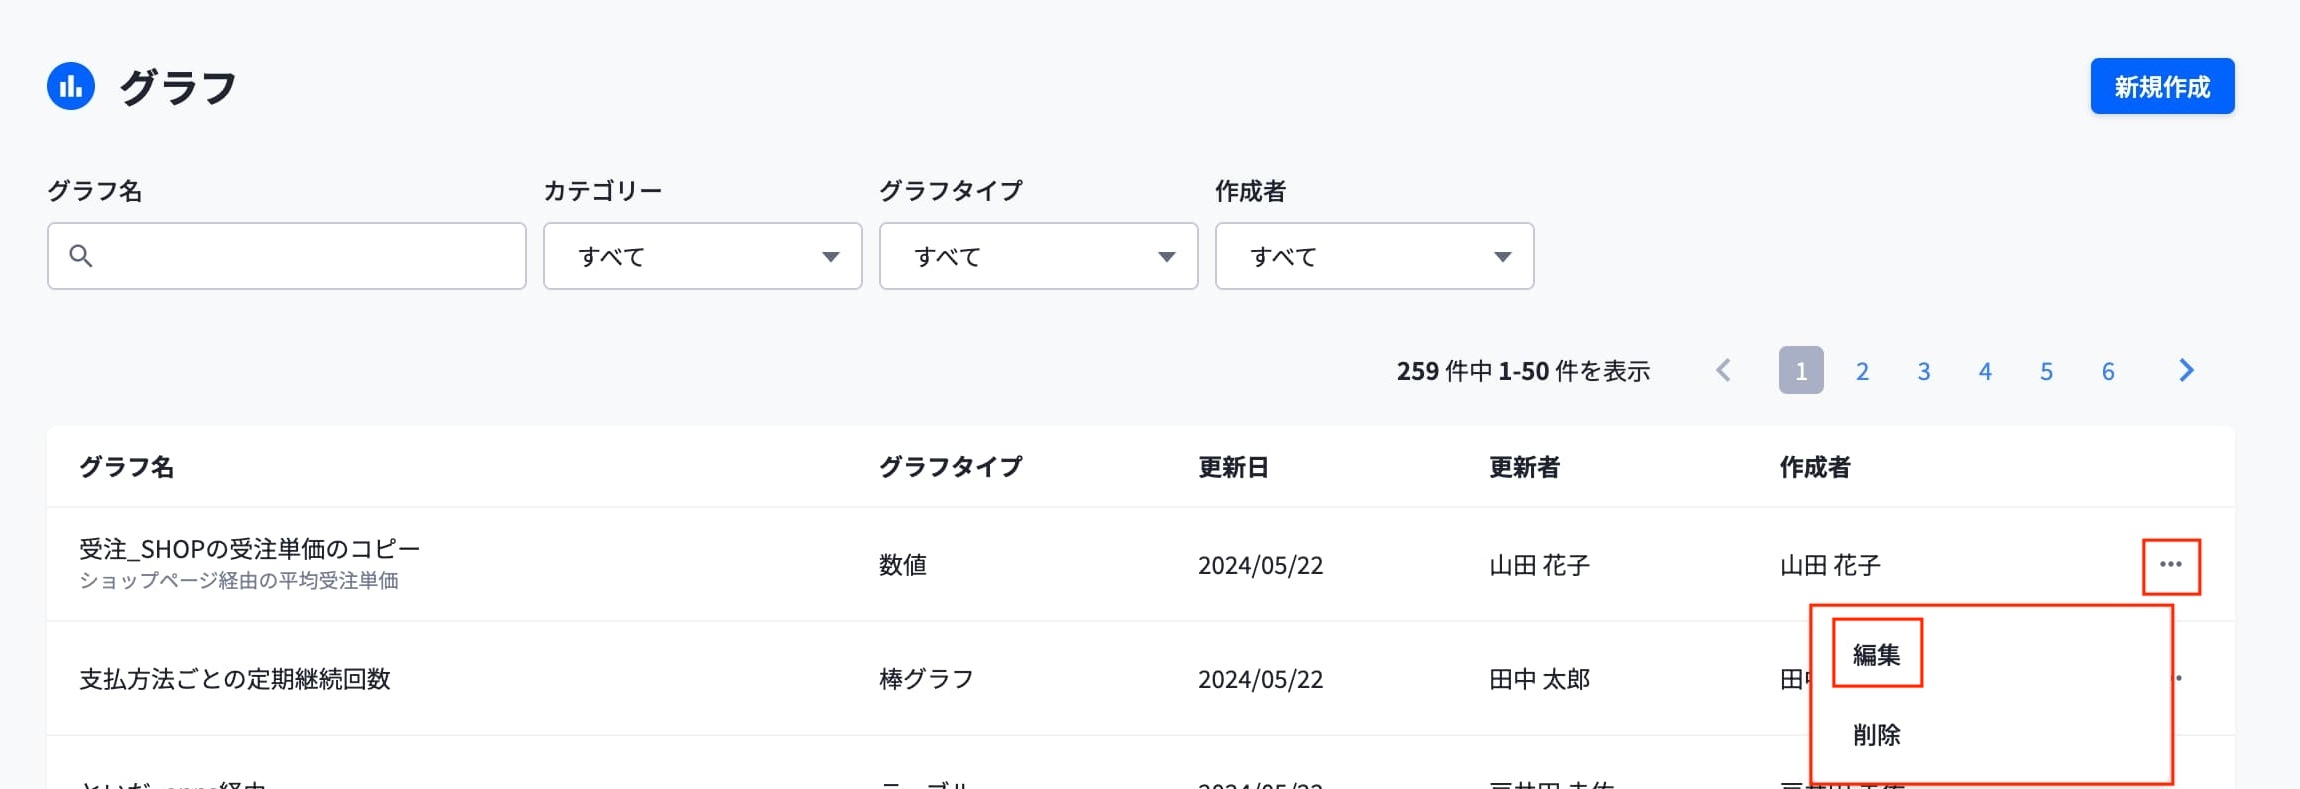
Task: Open the カテゴリー すべて dropdown
Action: click(703, 256)
